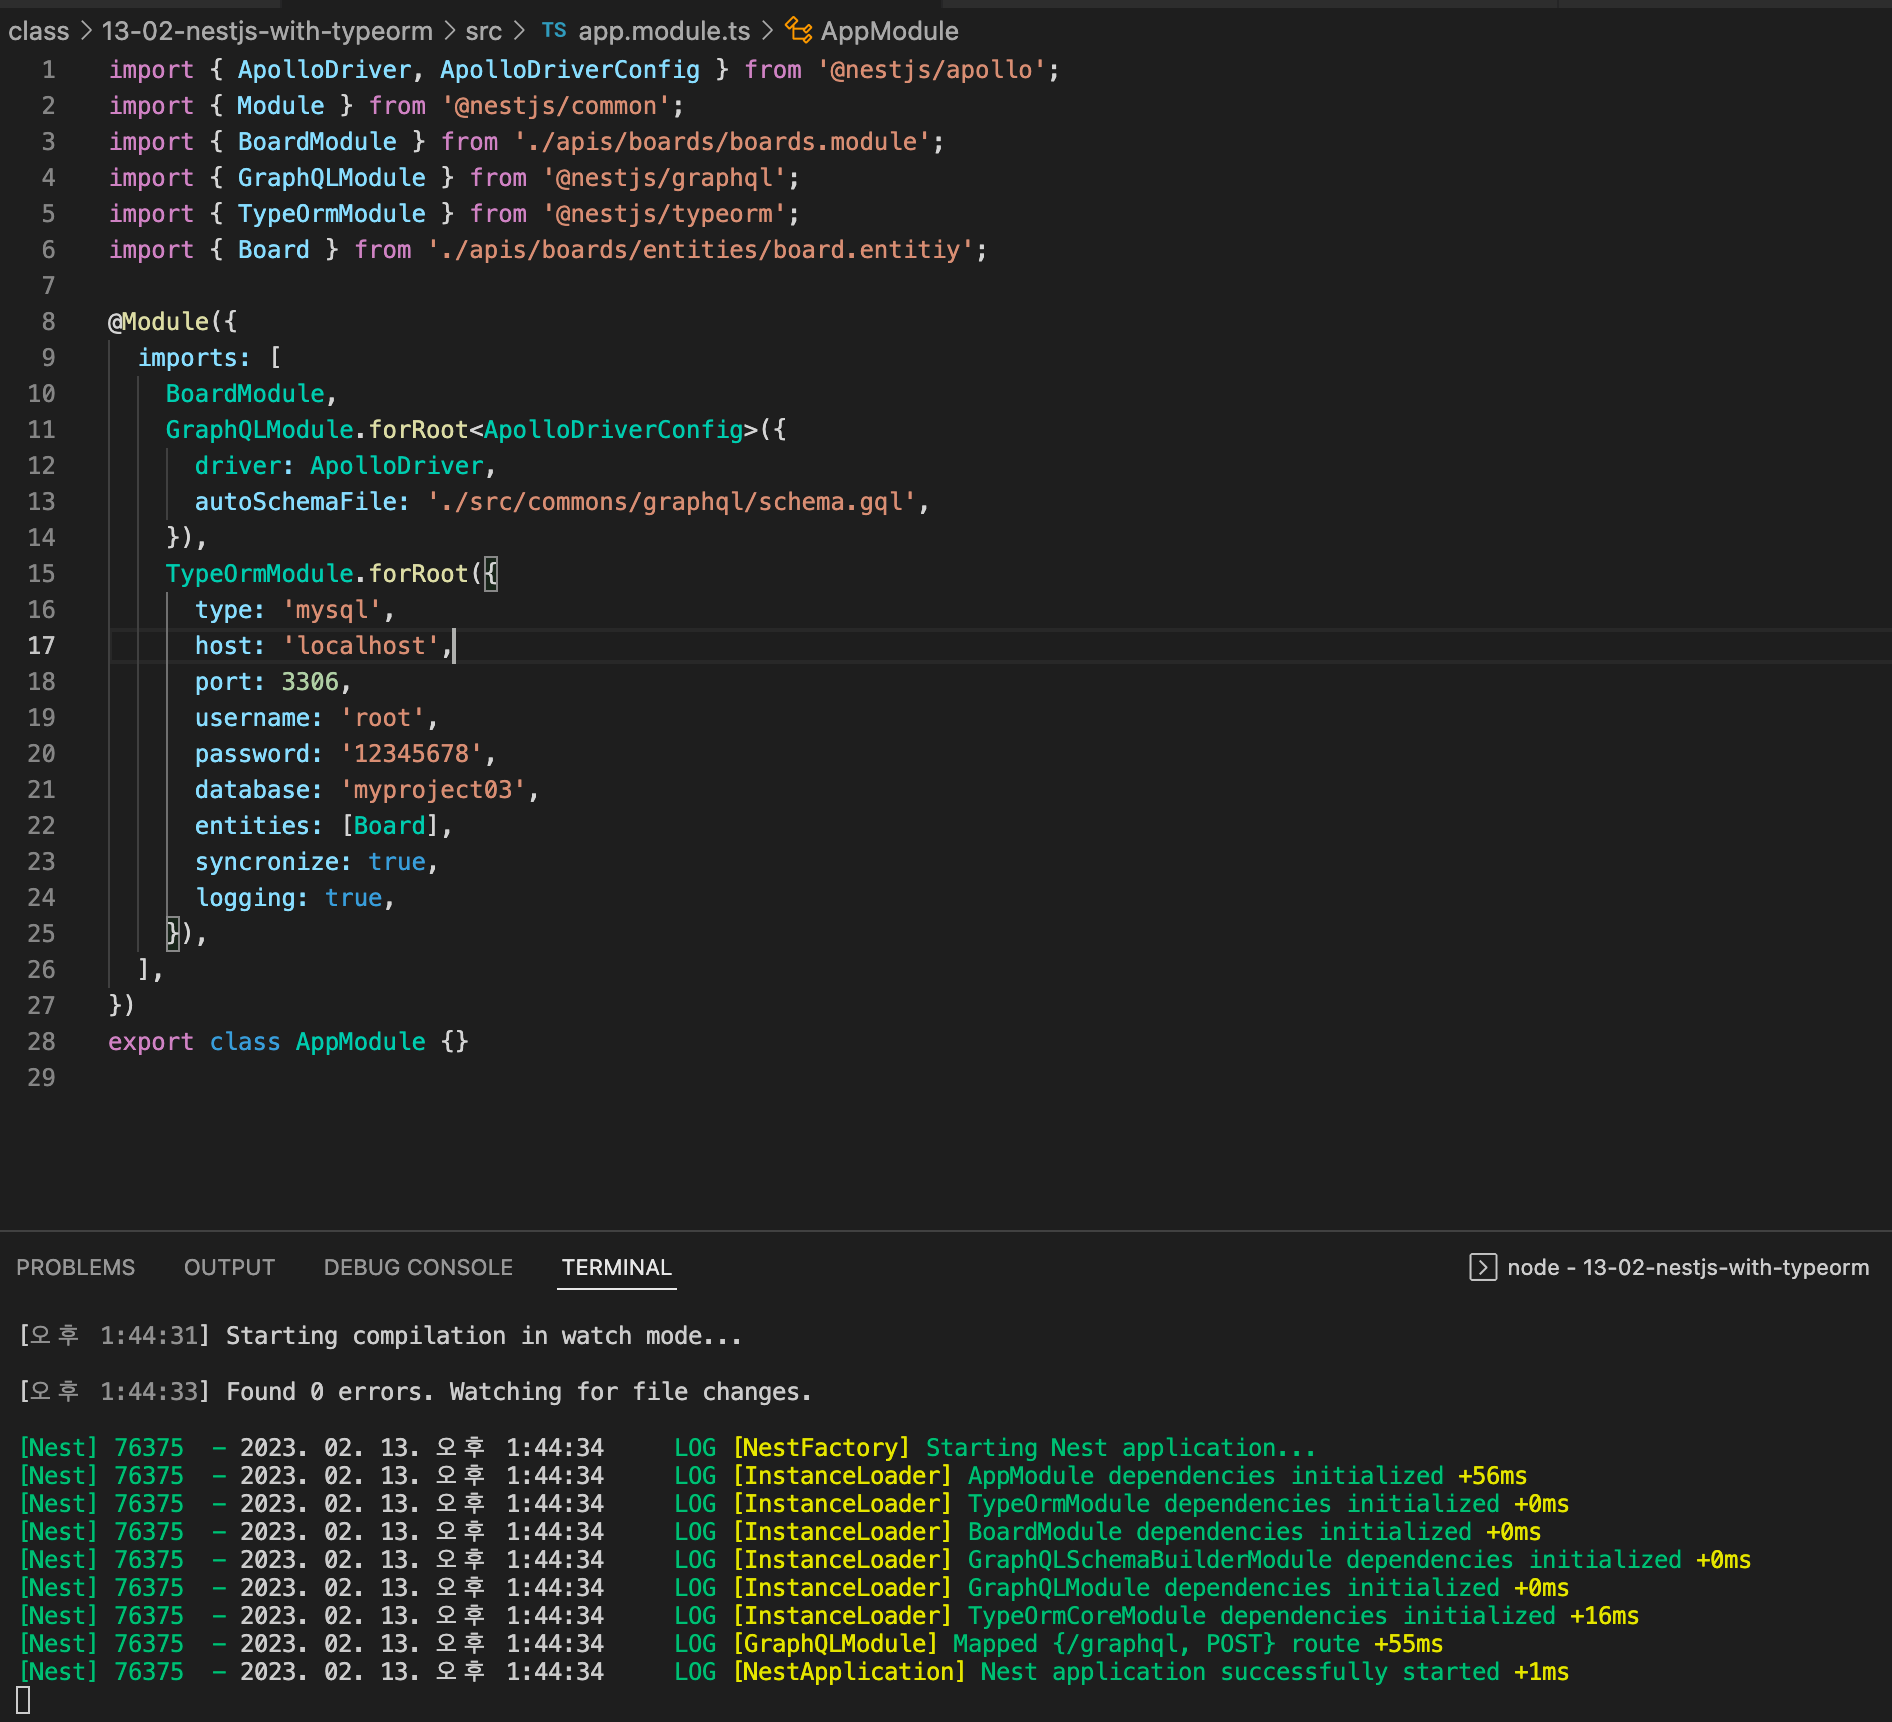Open the PROBLEMS panel tab

coord(75,1267)
